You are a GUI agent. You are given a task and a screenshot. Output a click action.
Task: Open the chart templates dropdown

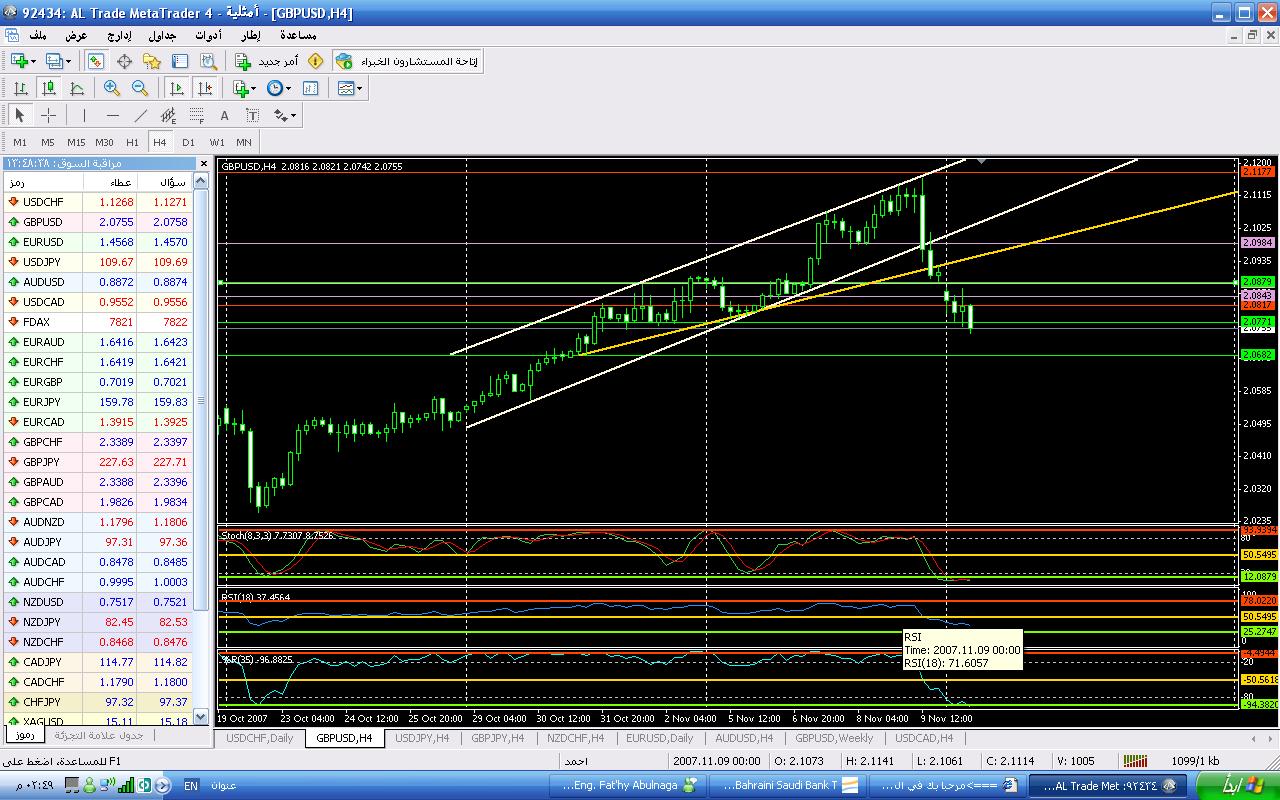click(359, 88)
